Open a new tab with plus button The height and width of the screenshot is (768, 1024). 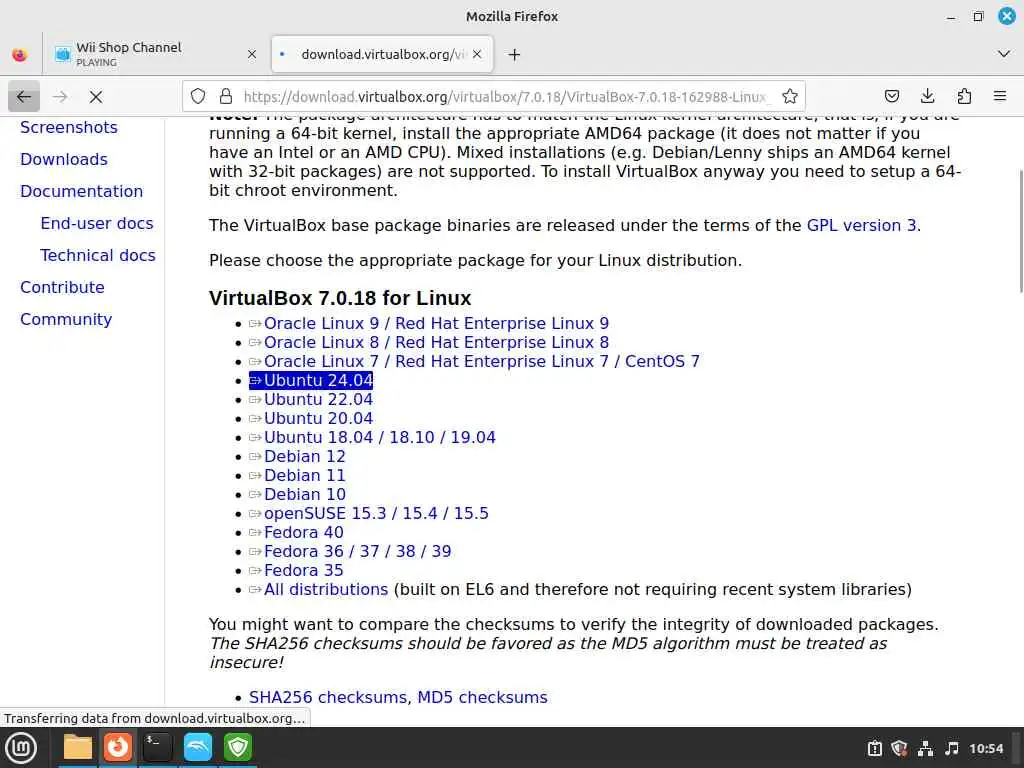(x=515, y=55)
